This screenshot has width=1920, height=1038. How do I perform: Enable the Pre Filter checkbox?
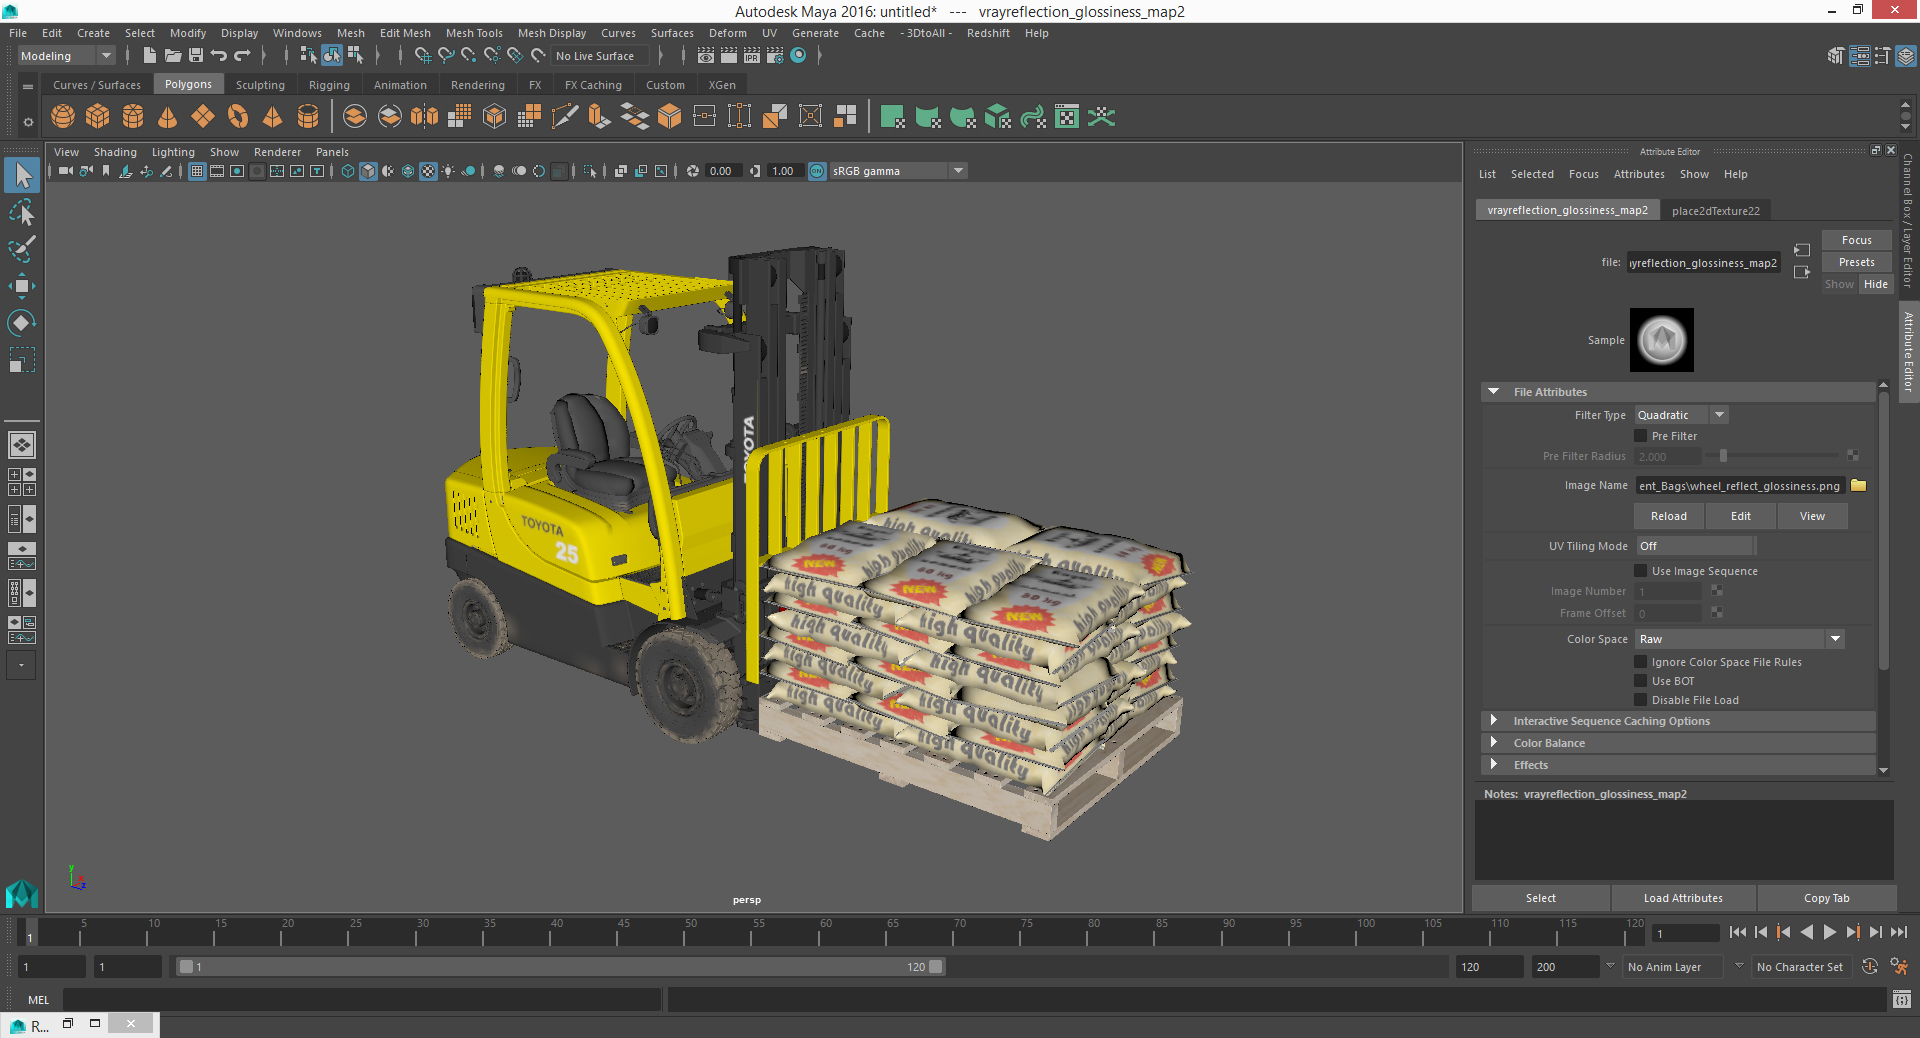pos(1640,436)
